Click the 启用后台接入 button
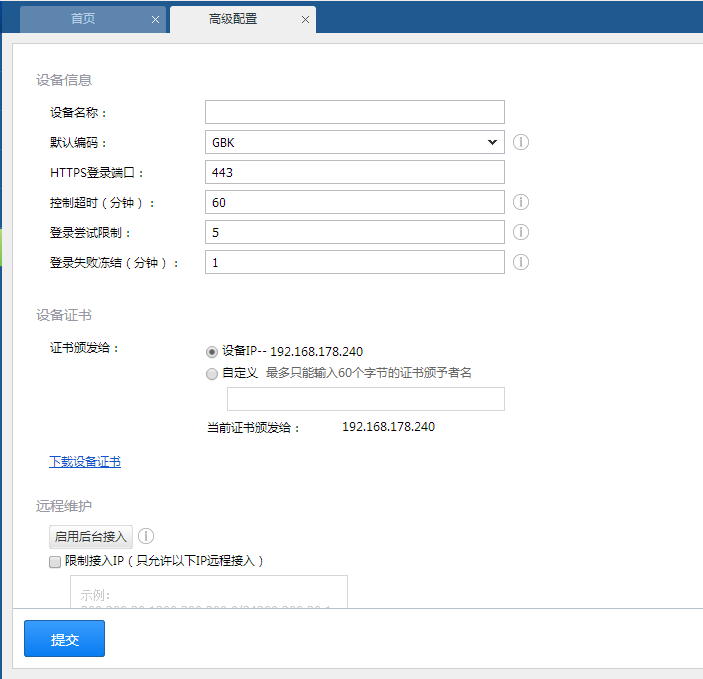 (91, 537)
